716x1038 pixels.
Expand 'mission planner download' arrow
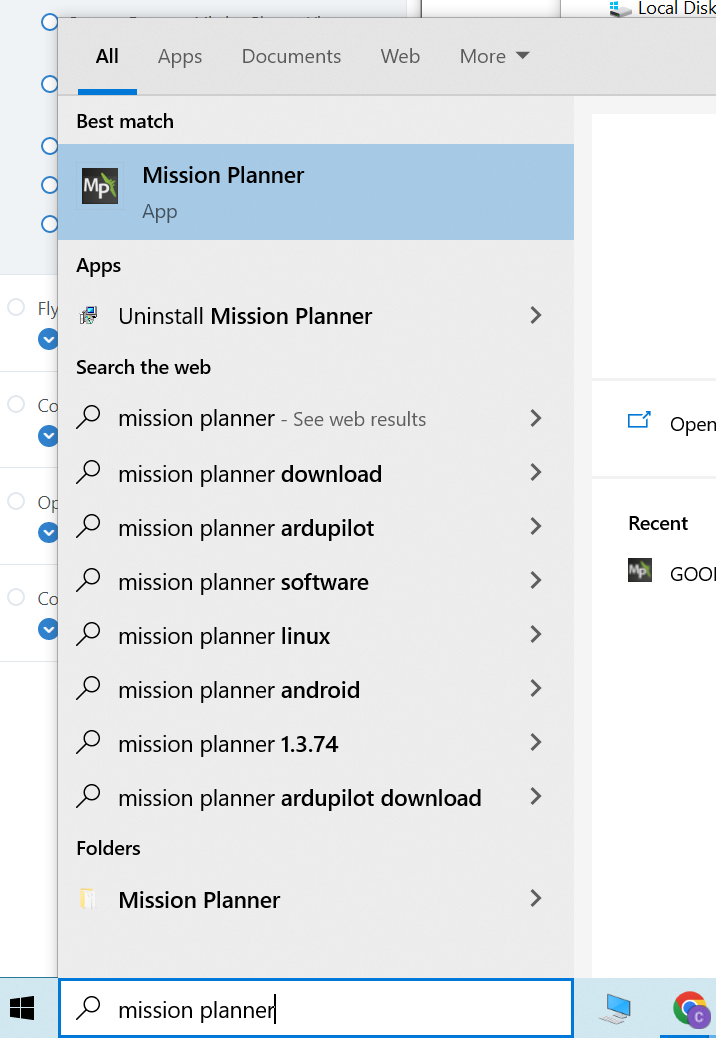tap(536, 473)
